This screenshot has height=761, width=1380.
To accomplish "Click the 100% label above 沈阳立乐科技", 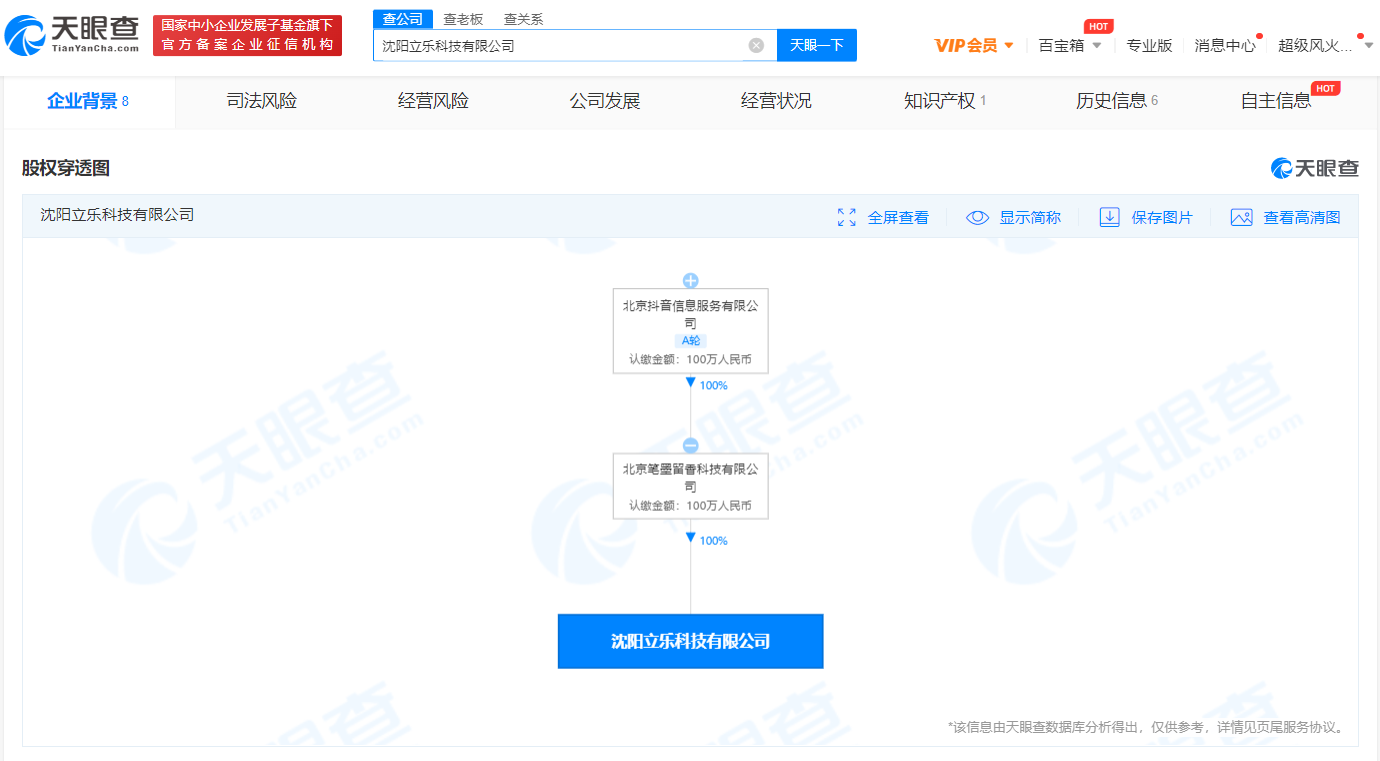I will pos(713,540).
